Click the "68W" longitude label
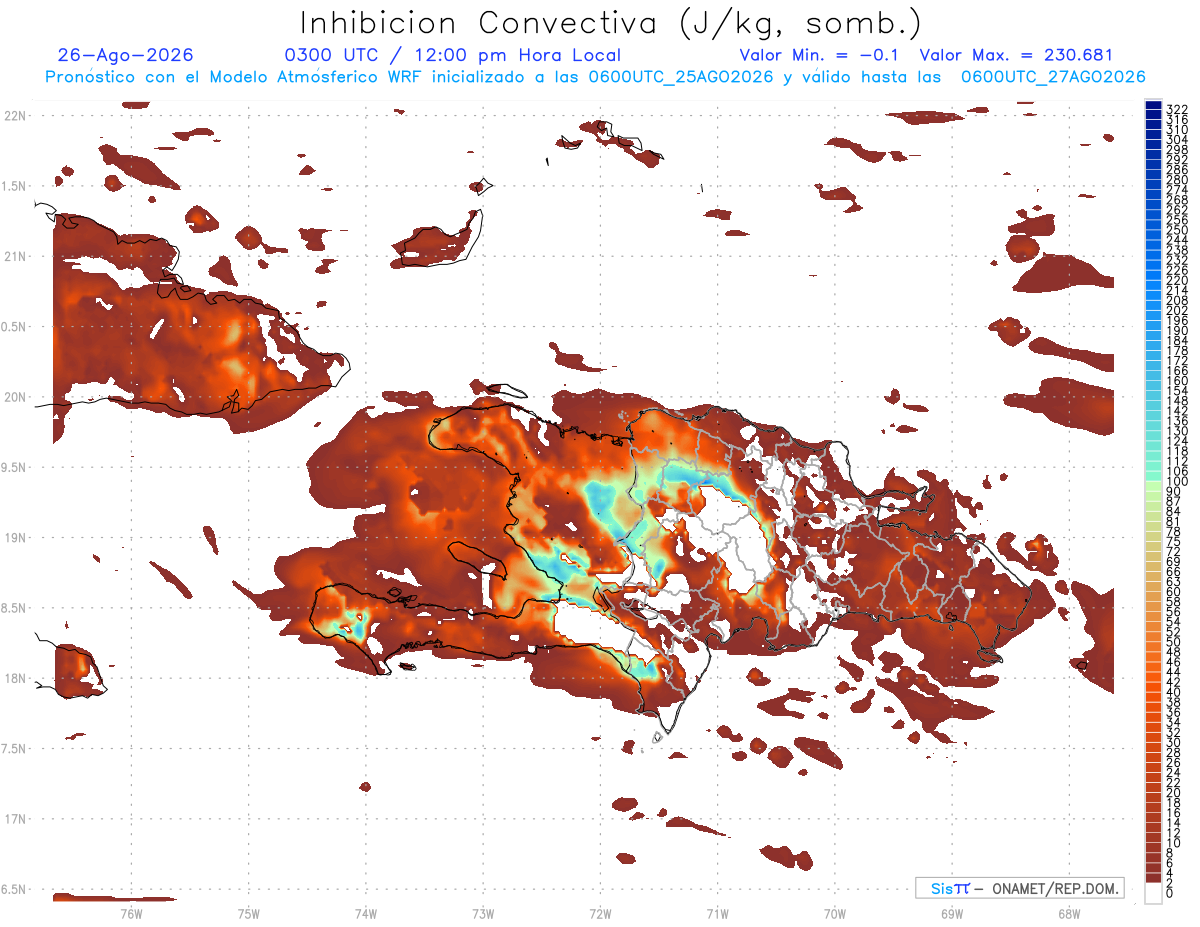The width and height of the screenshot is (1200, 927). click(x=1069, y=913)
